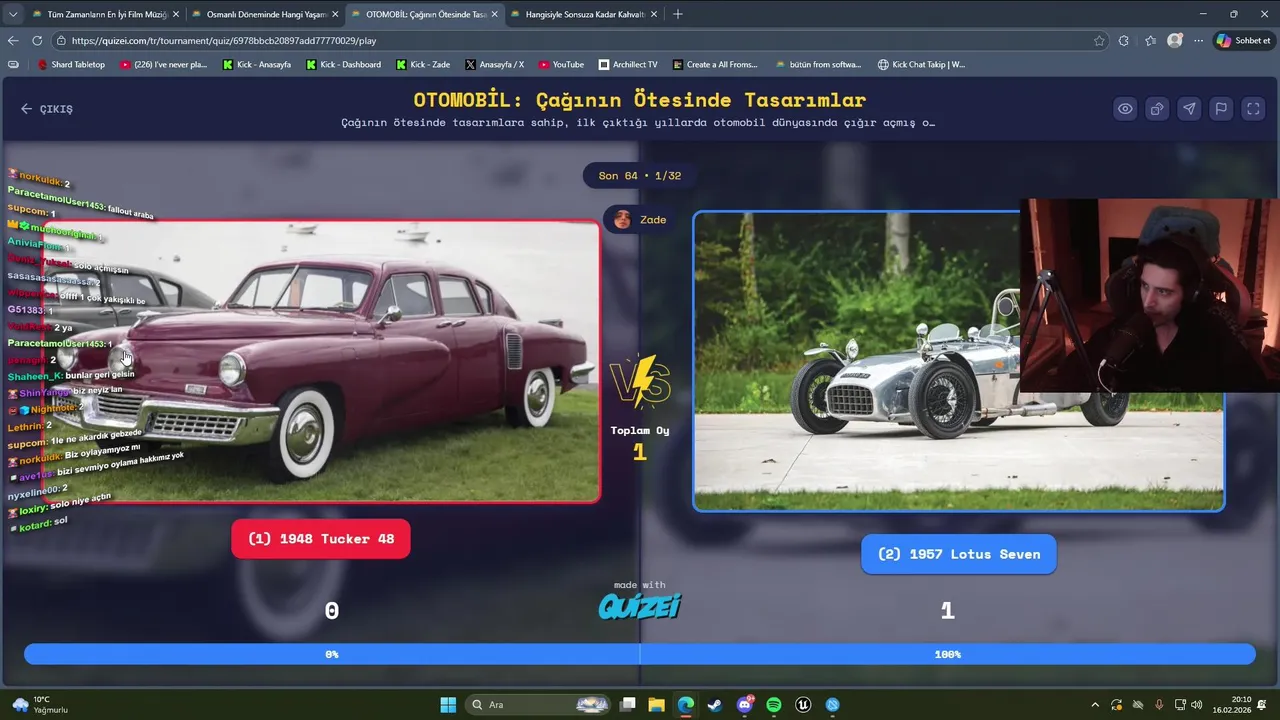Click the Quizei logo

coord(640,606)
